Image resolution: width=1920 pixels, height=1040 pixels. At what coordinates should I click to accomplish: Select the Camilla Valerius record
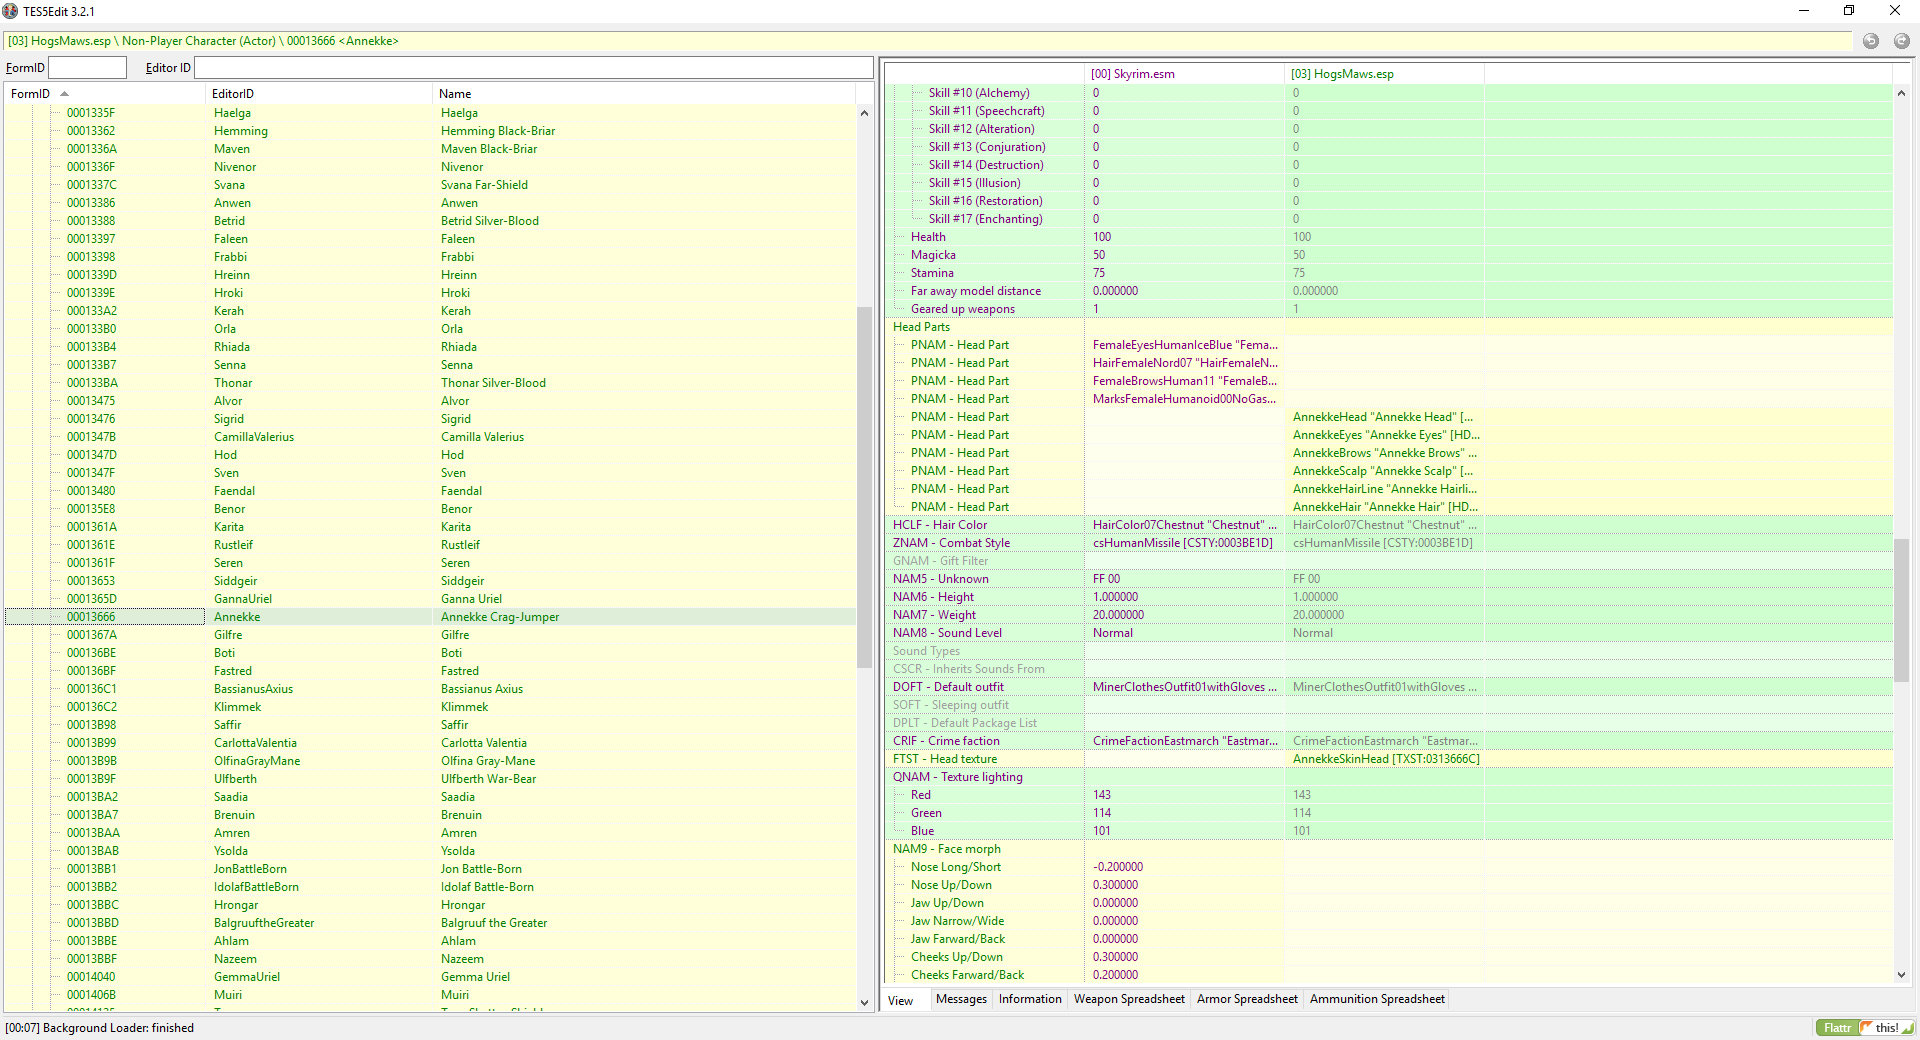(430, 437)
